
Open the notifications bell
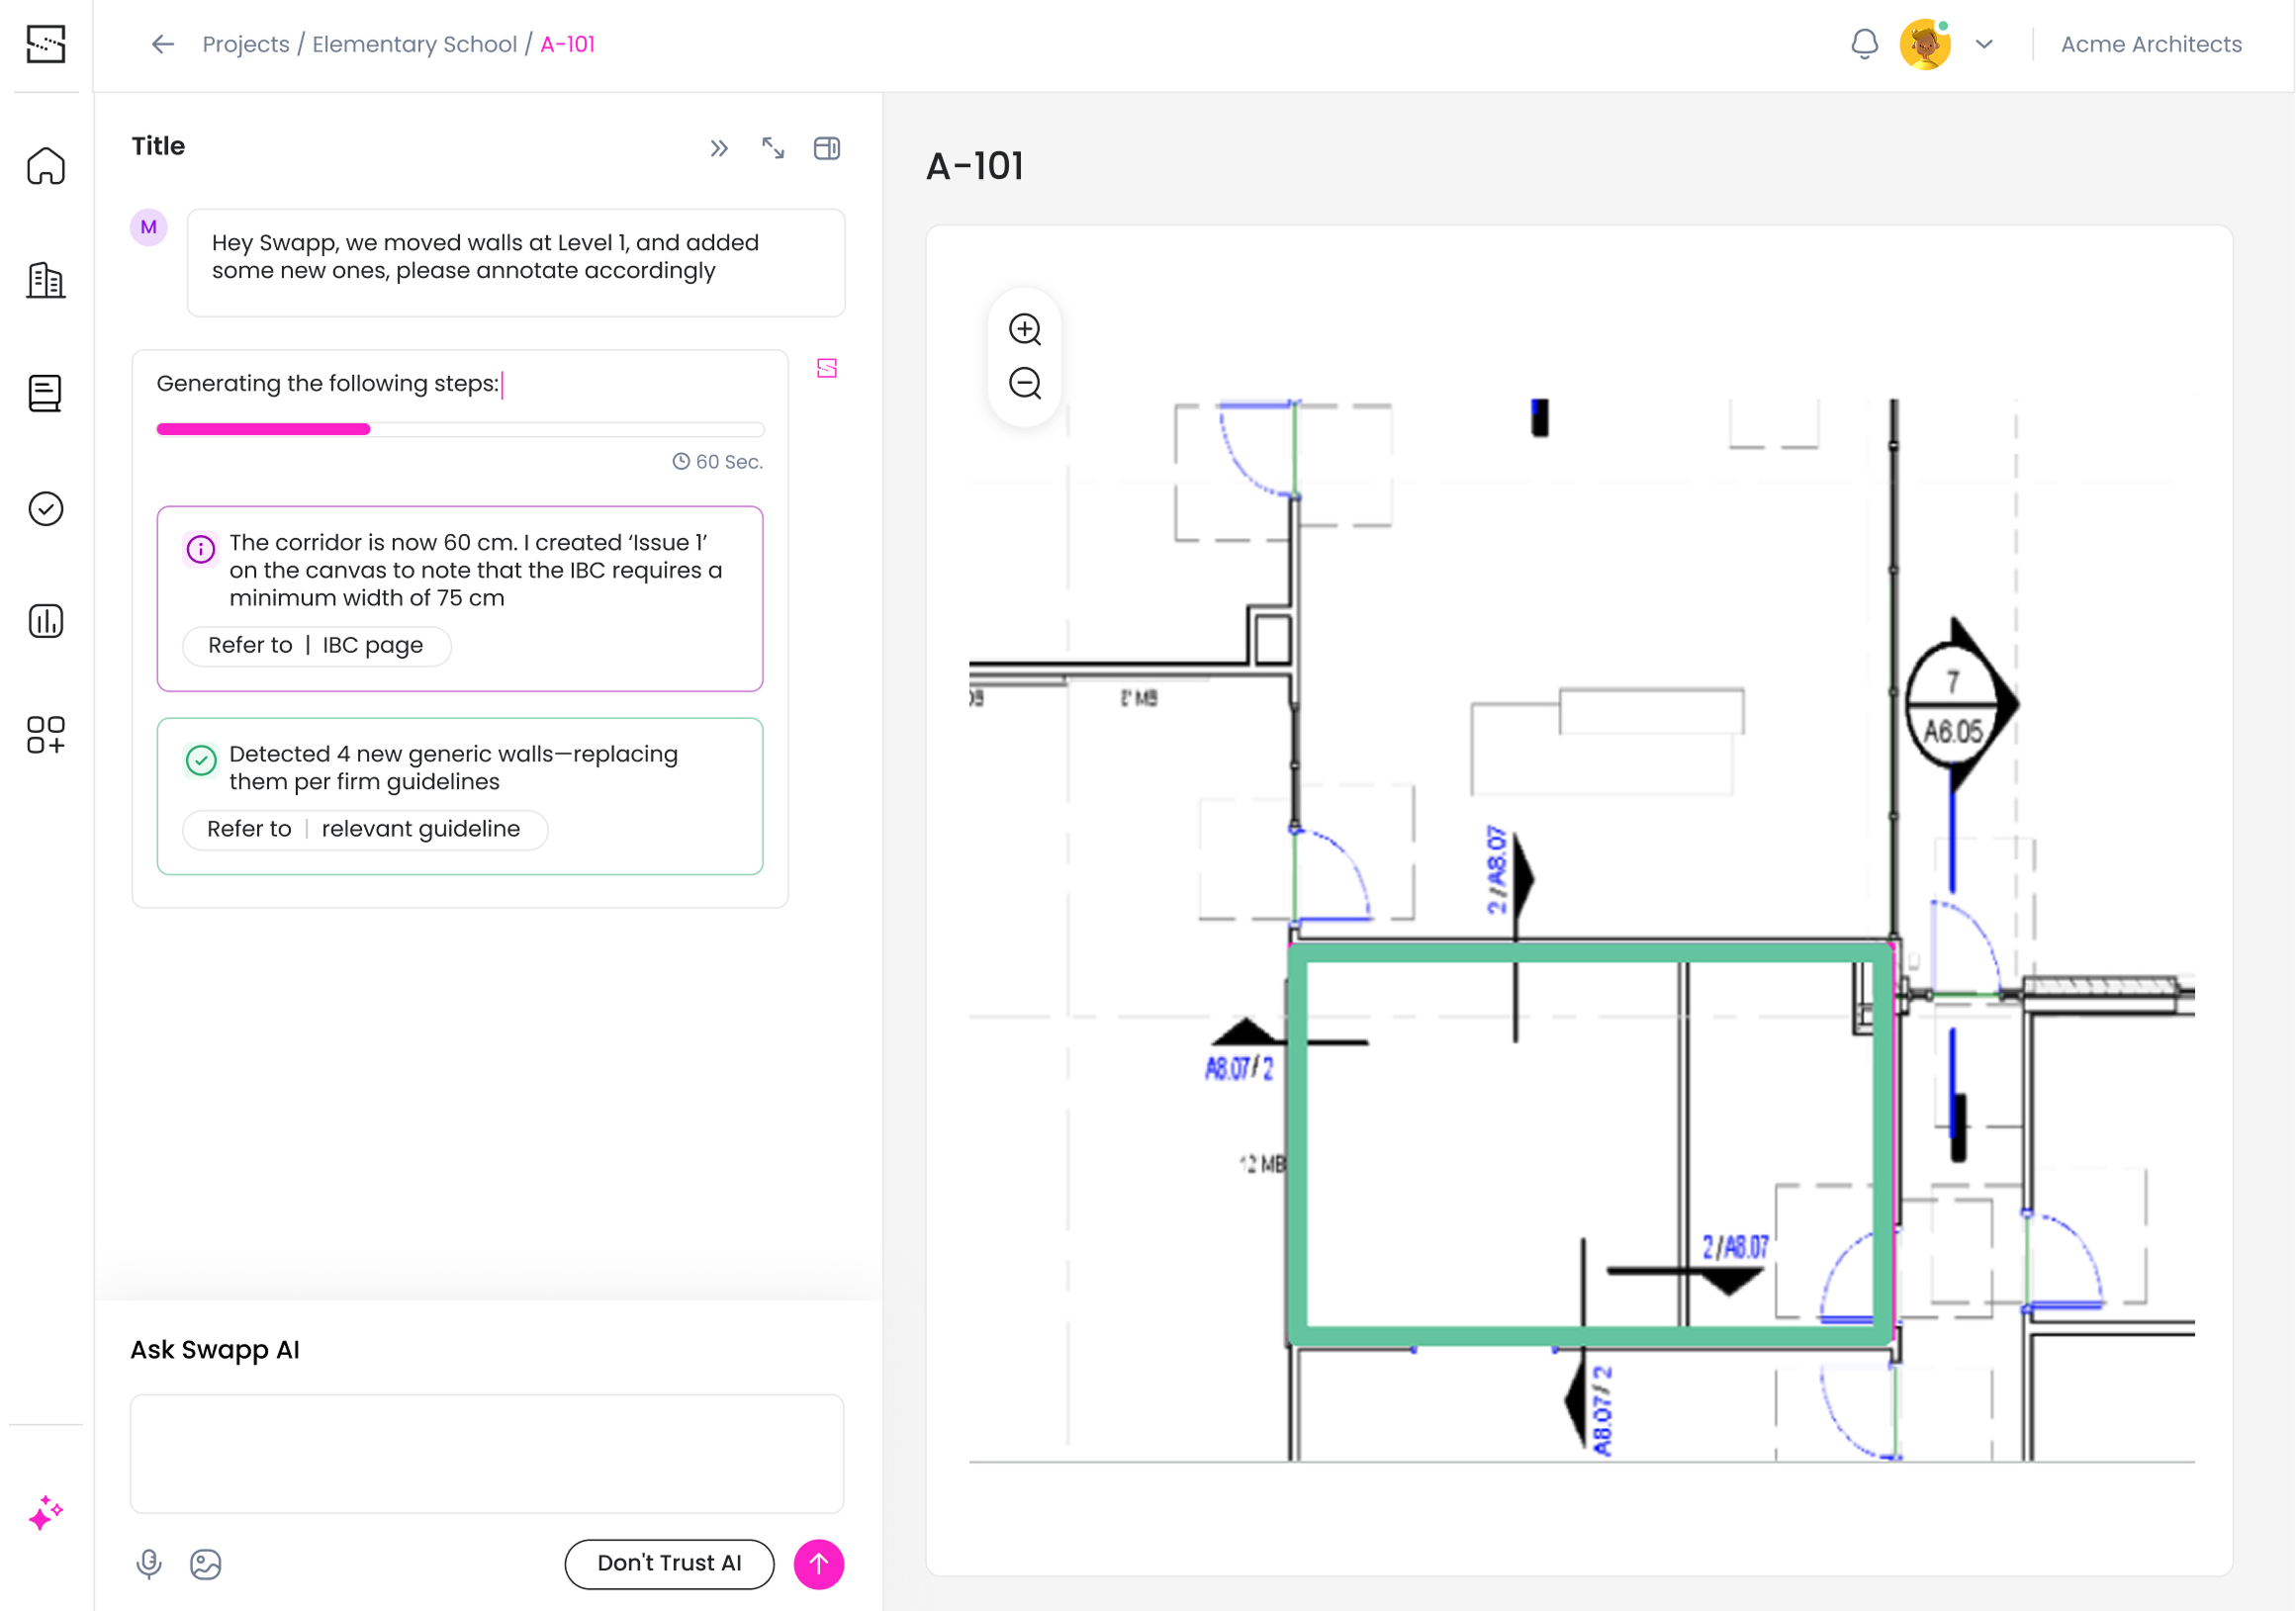(1864, 44)
